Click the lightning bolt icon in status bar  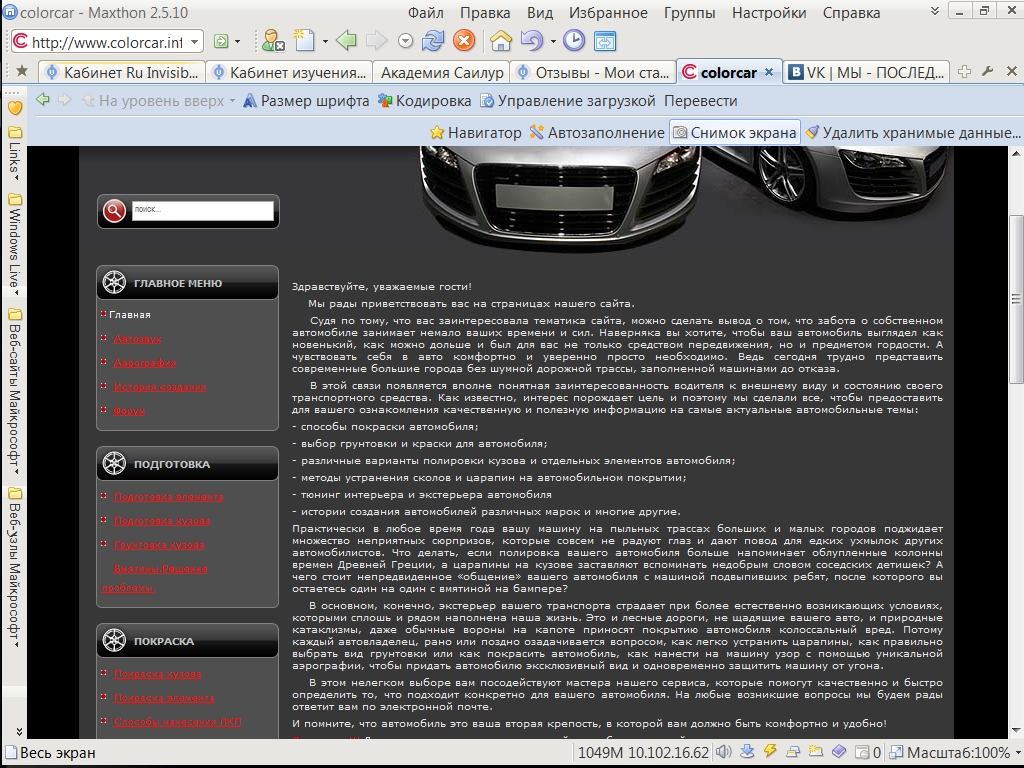pyautogui.click(x=770, y=752)
